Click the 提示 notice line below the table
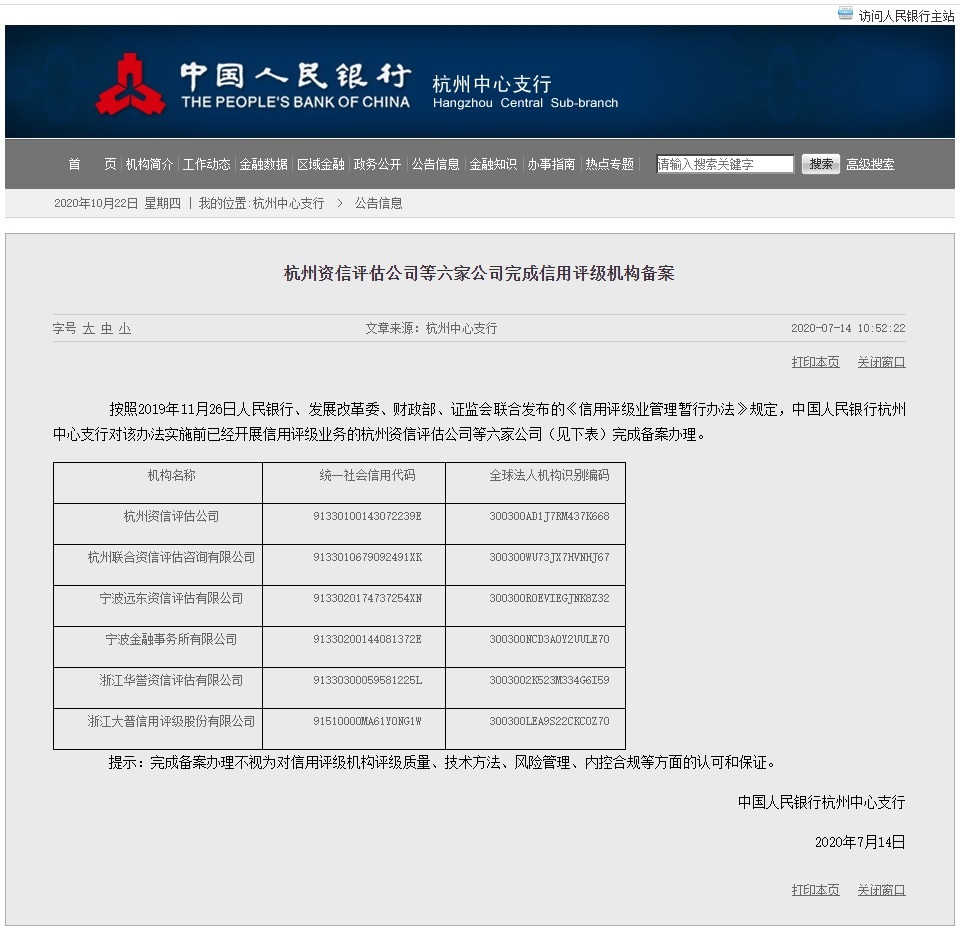960x930 pixels. (x=442, y=762)
